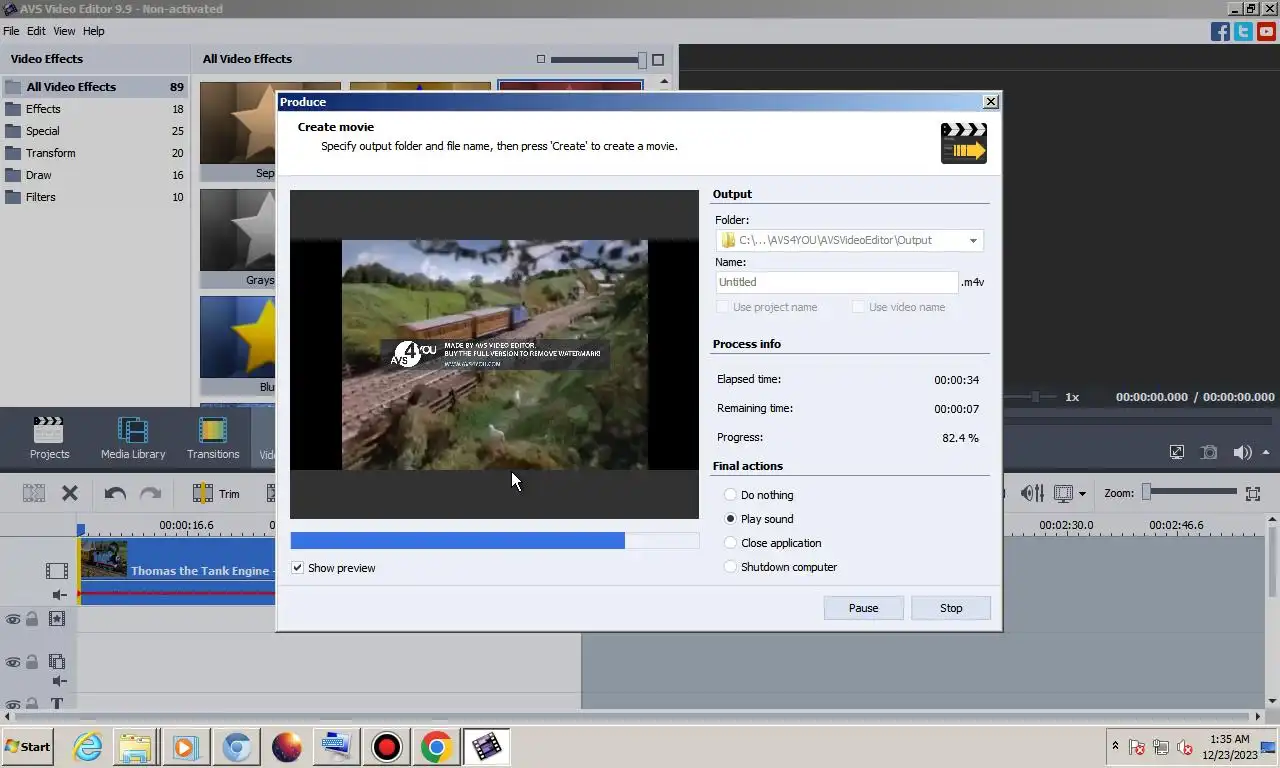
Task: Uncheck the Show preview checkbox
Action: tap(297, 568)
